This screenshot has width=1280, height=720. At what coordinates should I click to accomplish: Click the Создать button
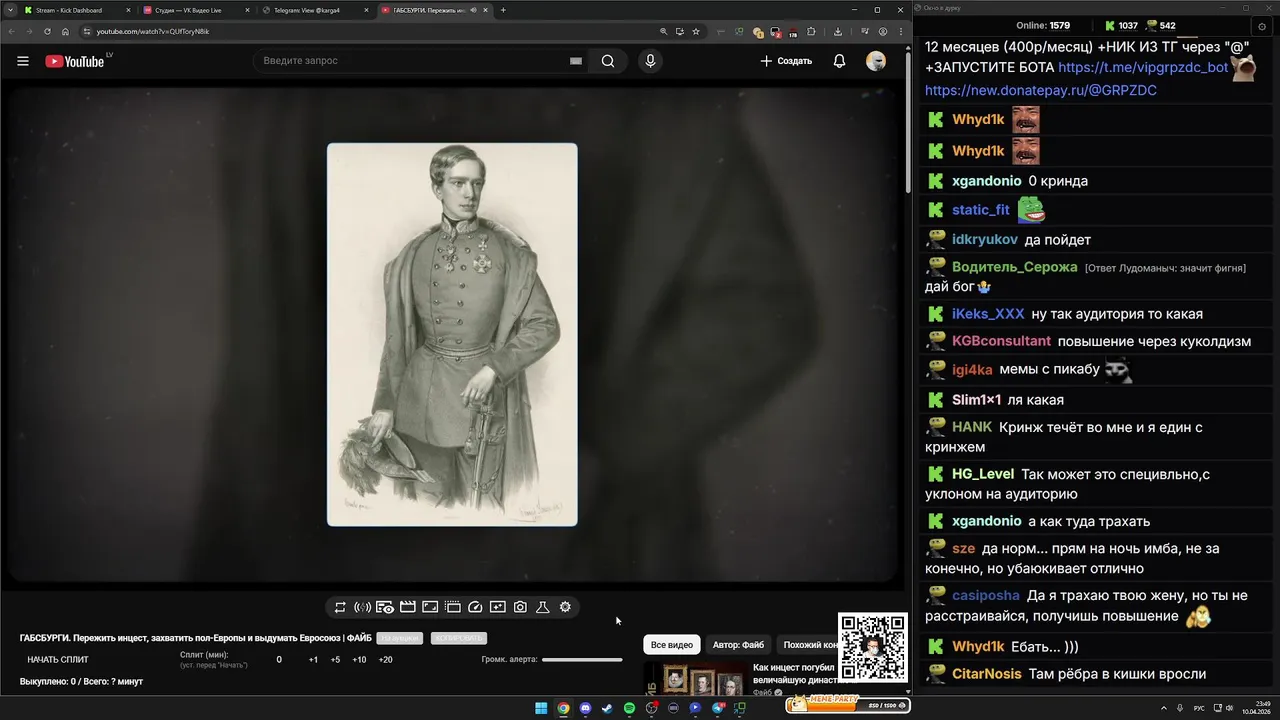click(x=786, y=61)
